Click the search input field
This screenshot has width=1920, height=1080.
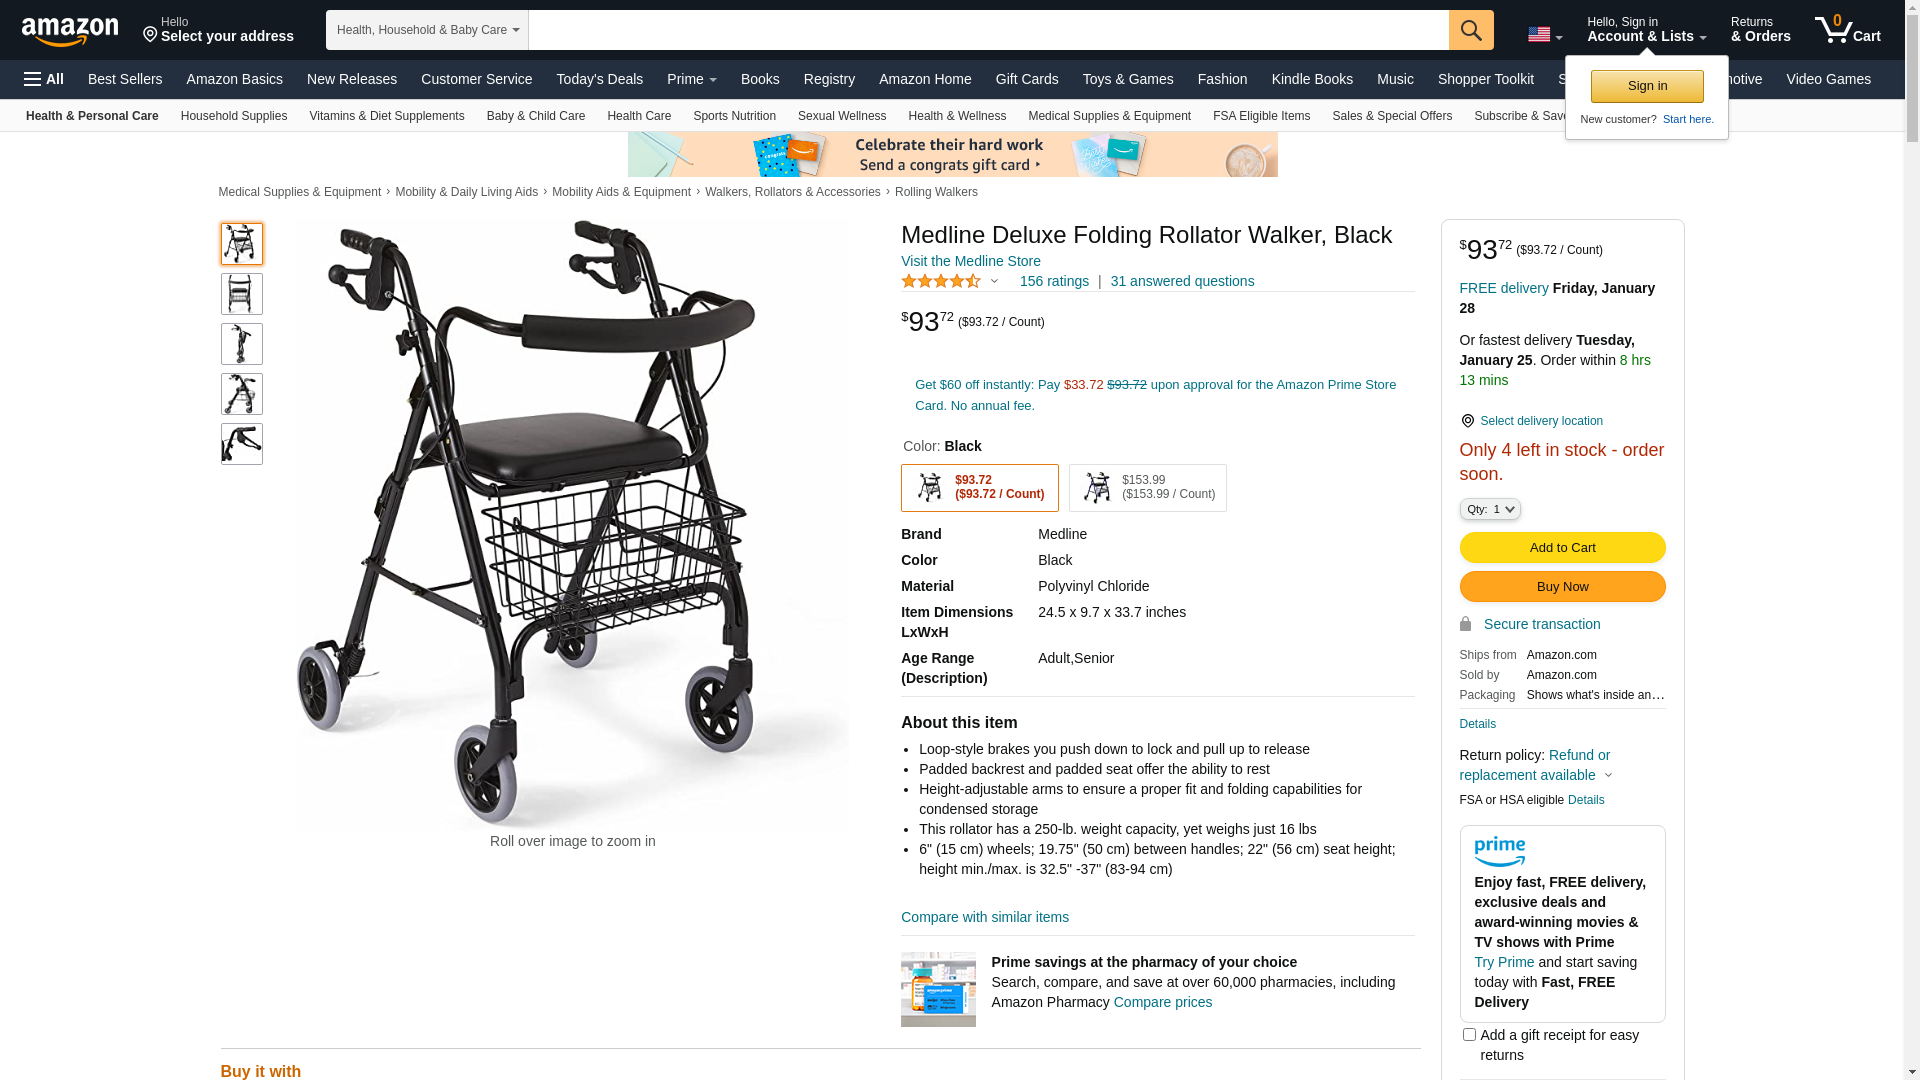[988, 30]
